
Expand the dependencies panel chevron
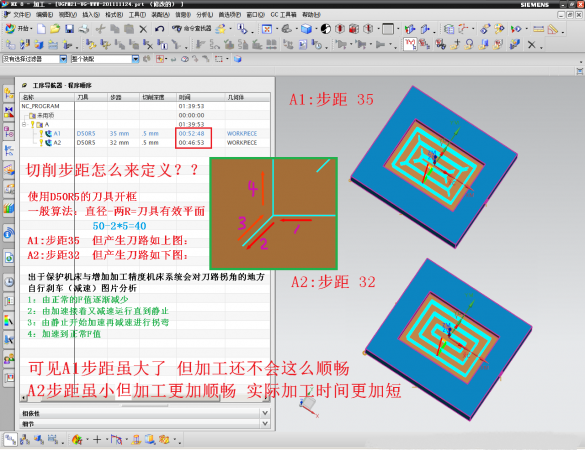pyautogui.click(x=265, y=413)
